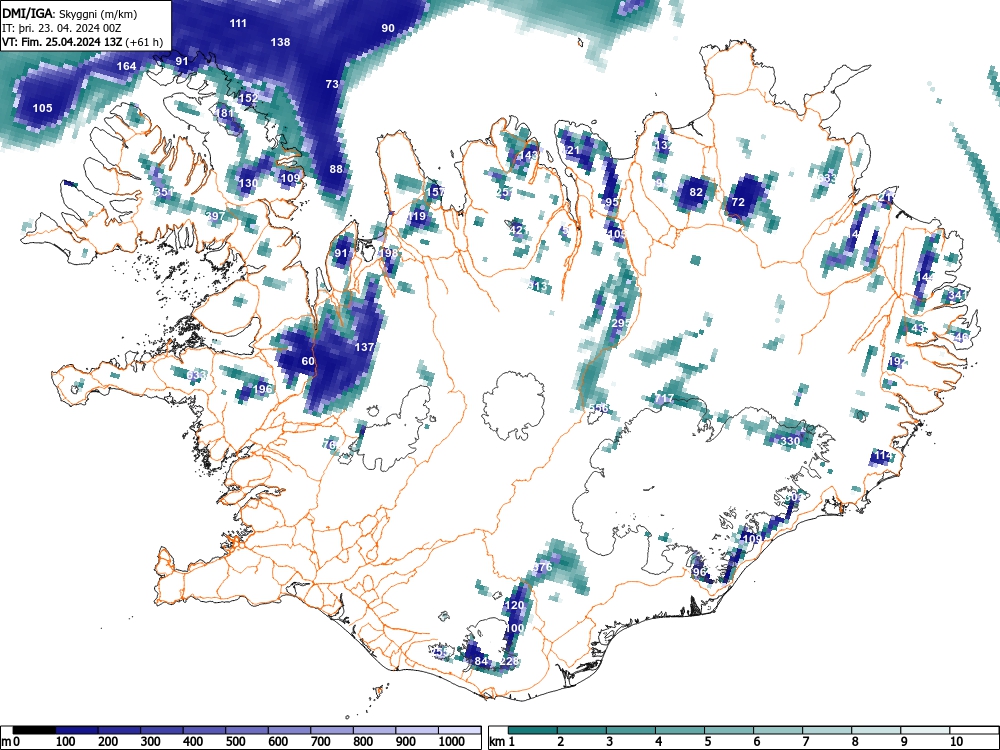Click the map value '60'
Screen dimensions: 1000x750
(x=308, y=361)
